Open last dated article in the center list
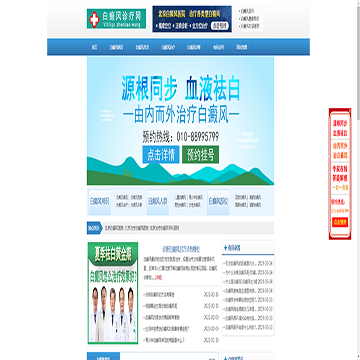 (164, 340)
